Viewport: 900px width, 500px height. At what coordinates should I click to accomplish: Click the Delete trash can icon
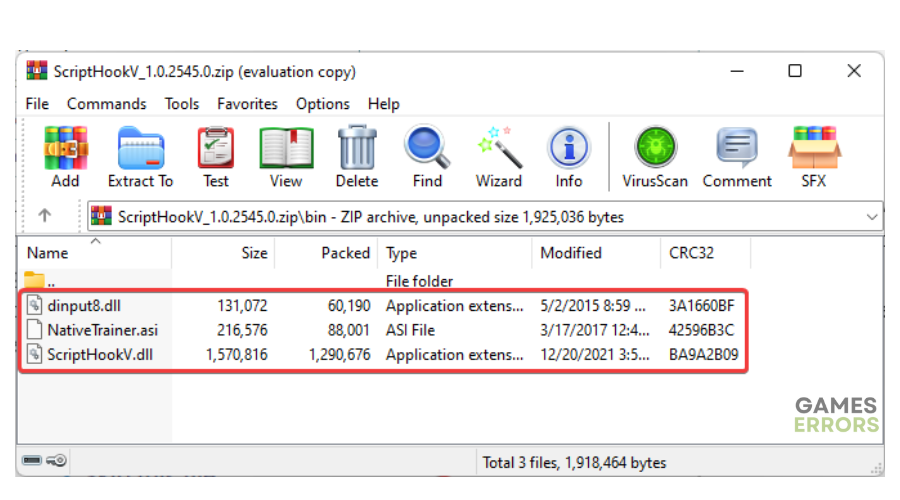click(x=357, y=148)
